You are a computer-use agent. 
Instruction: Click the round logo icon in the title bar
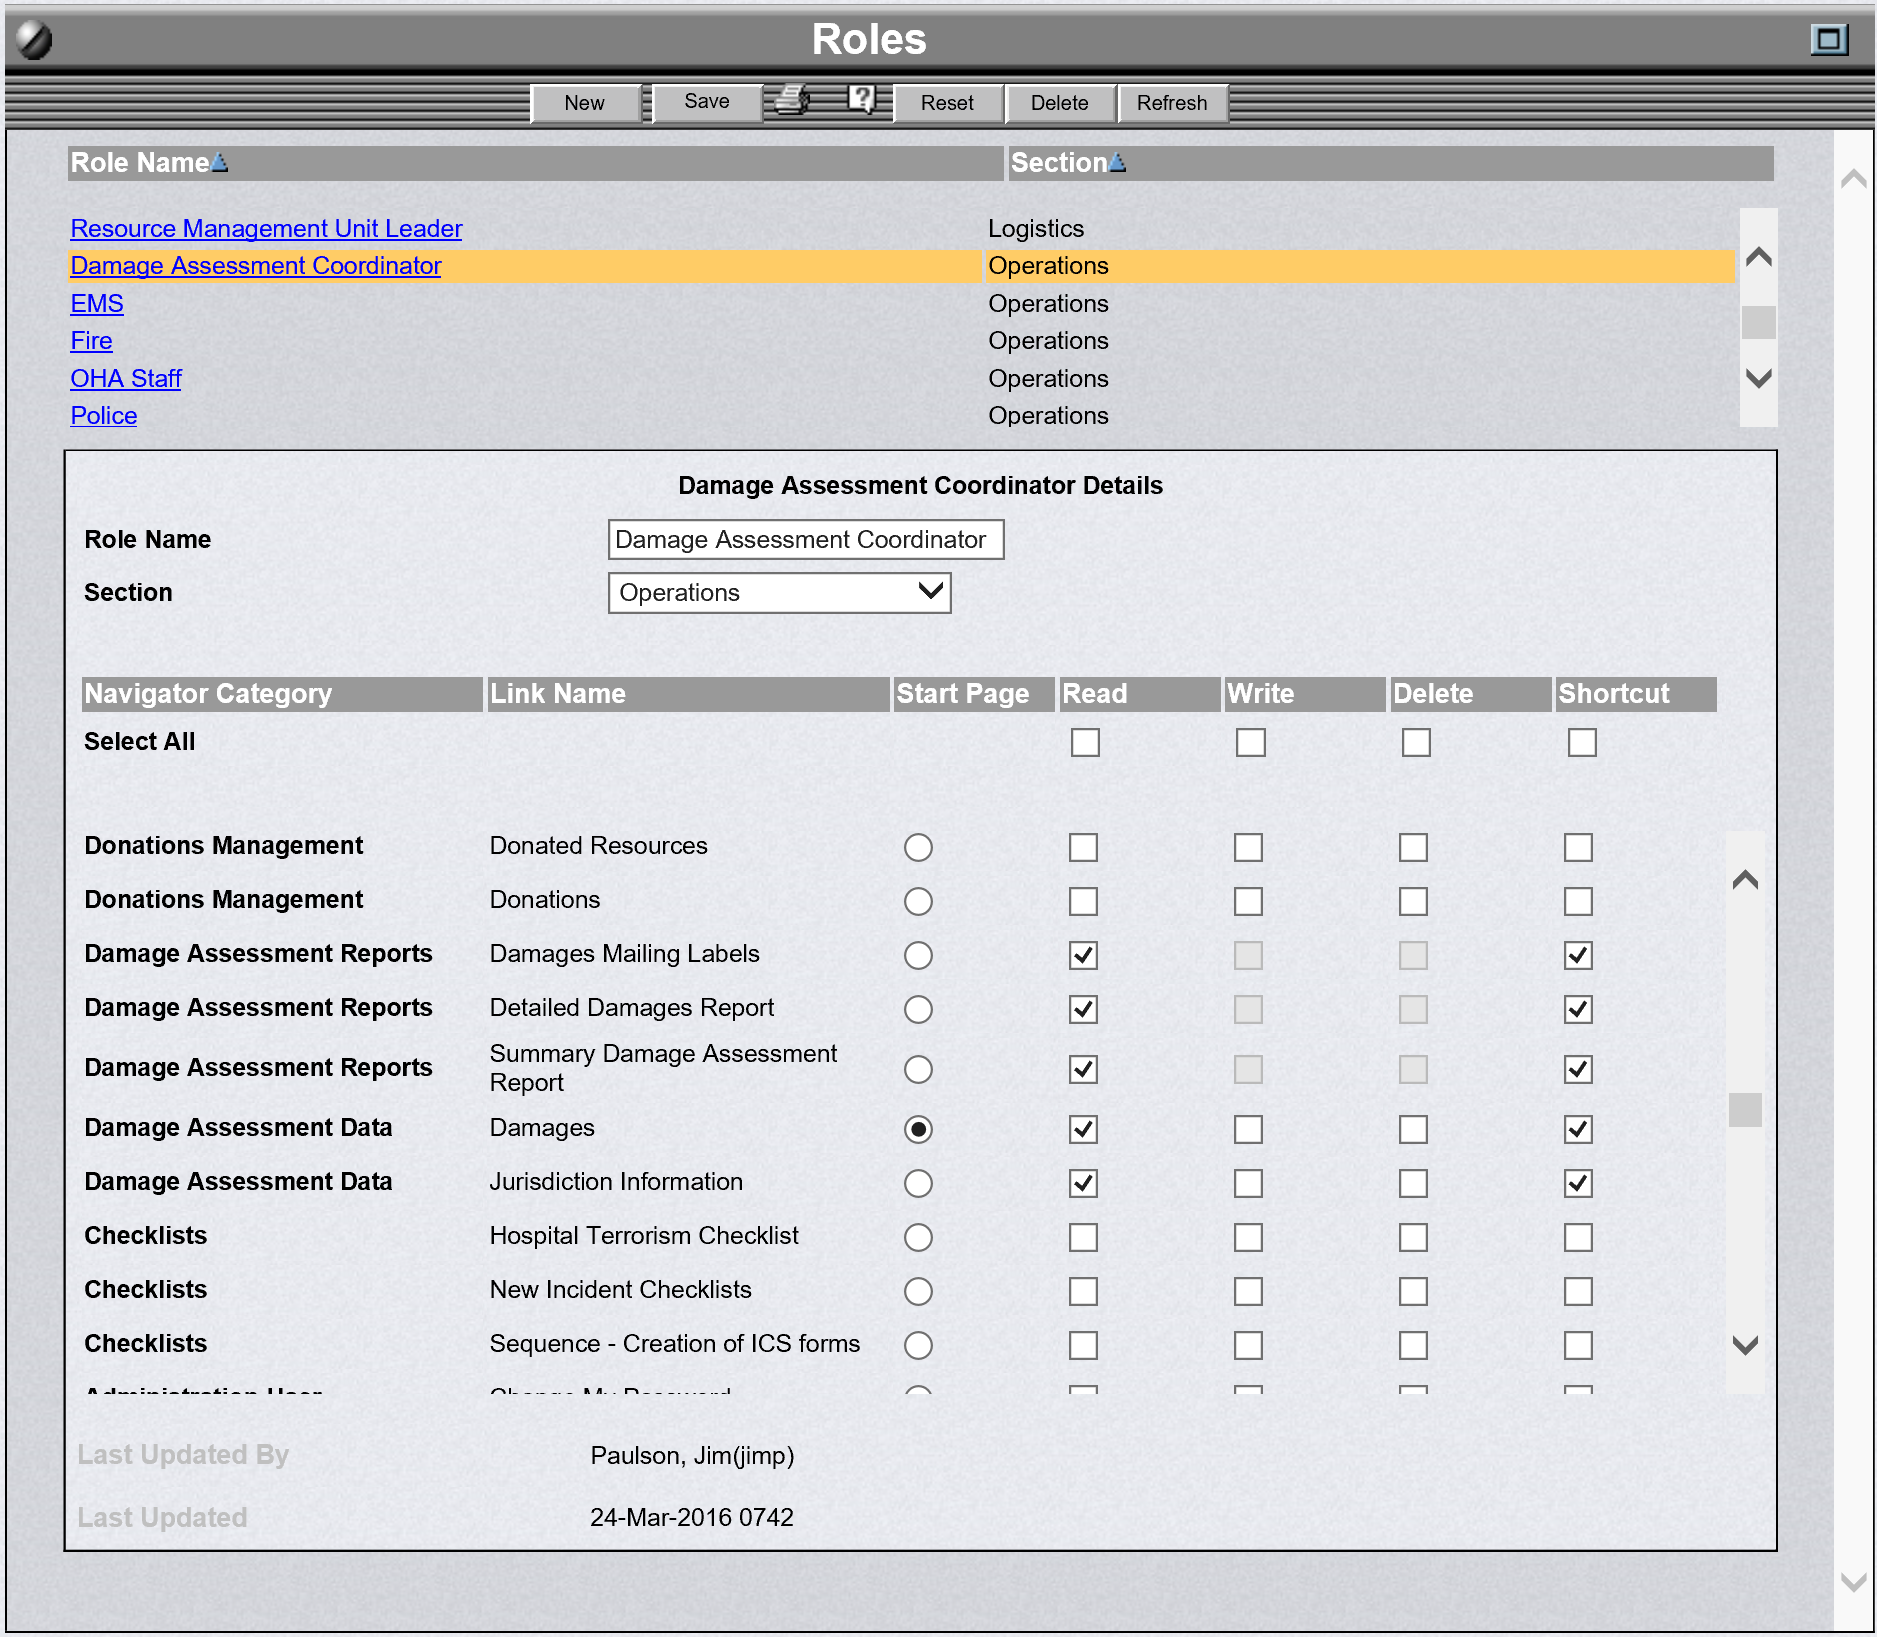[34, 40]
